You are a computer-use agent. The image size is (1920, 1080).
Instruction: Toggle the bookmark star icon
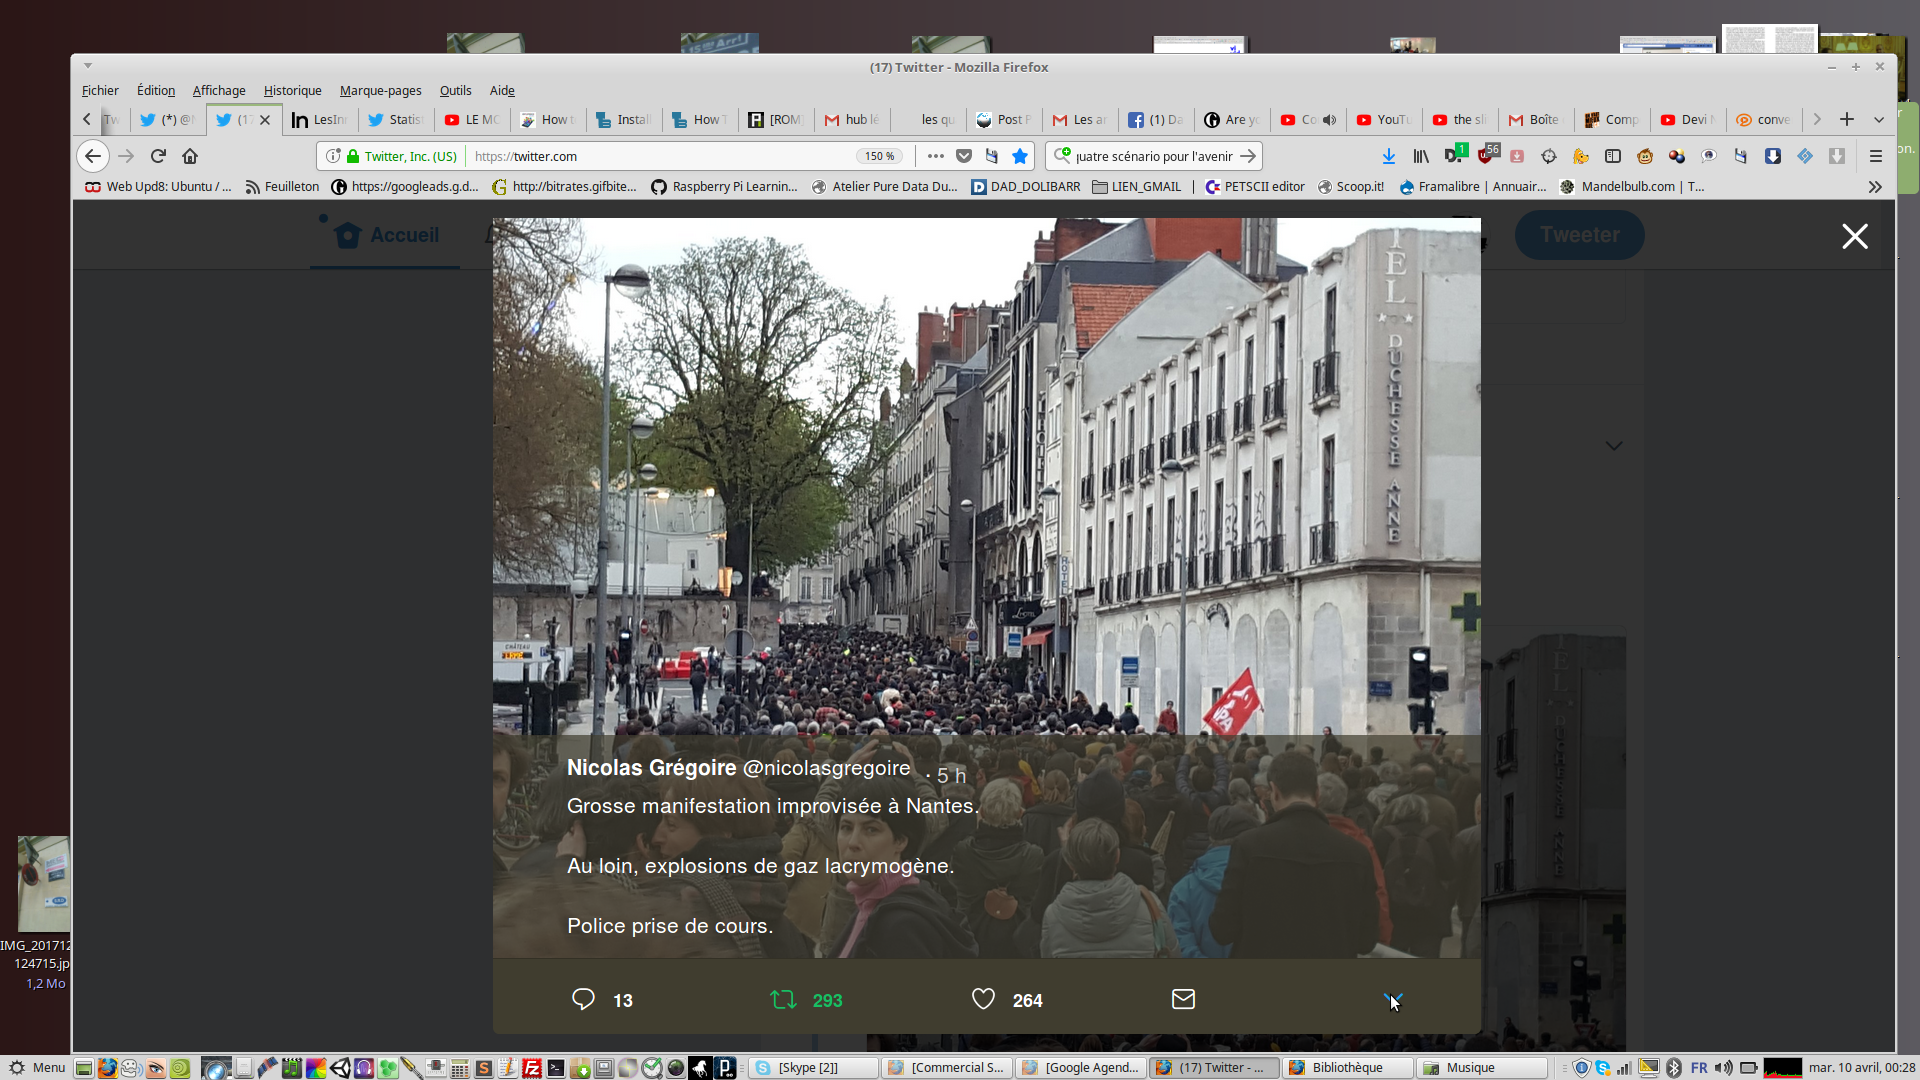tap(1020, 156)
